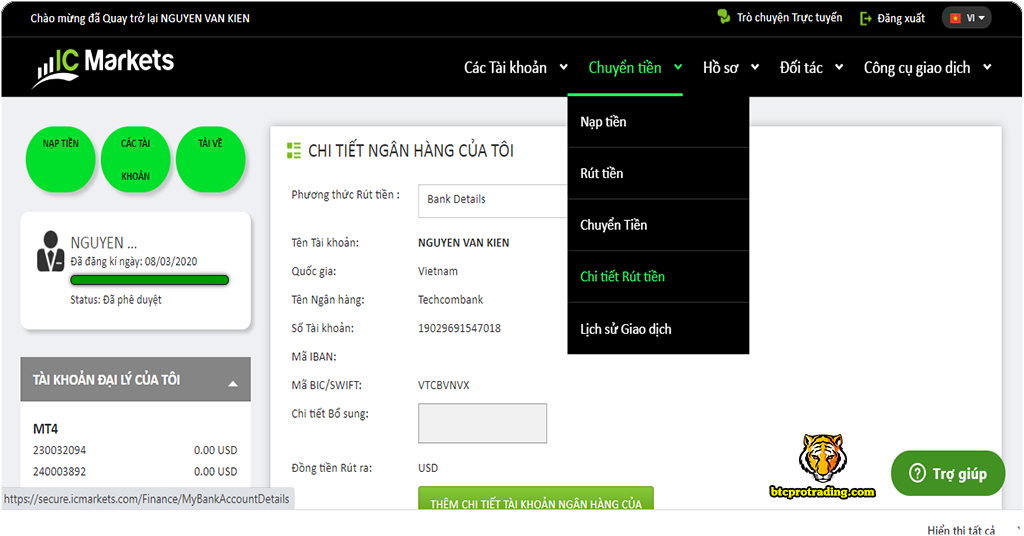Viewport: 1024px width, 536px height.
Task: Expand the Hồ sơ menu
Action: pyautogui.click(x=731, y=67)
